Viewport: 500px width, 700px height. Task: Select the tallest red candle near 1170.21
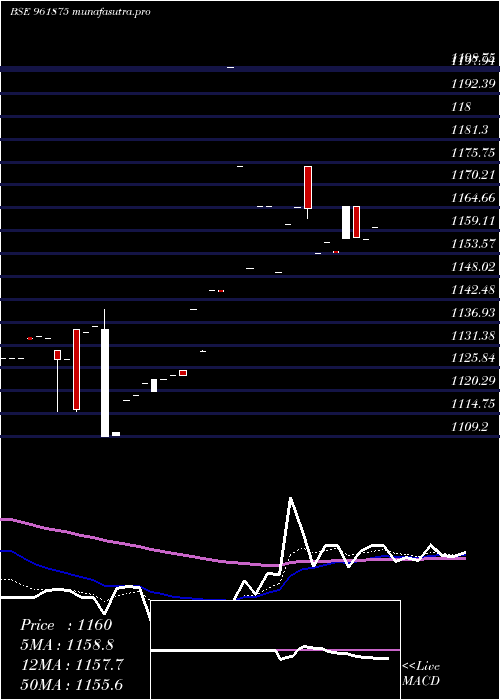(x=308, y=187)
